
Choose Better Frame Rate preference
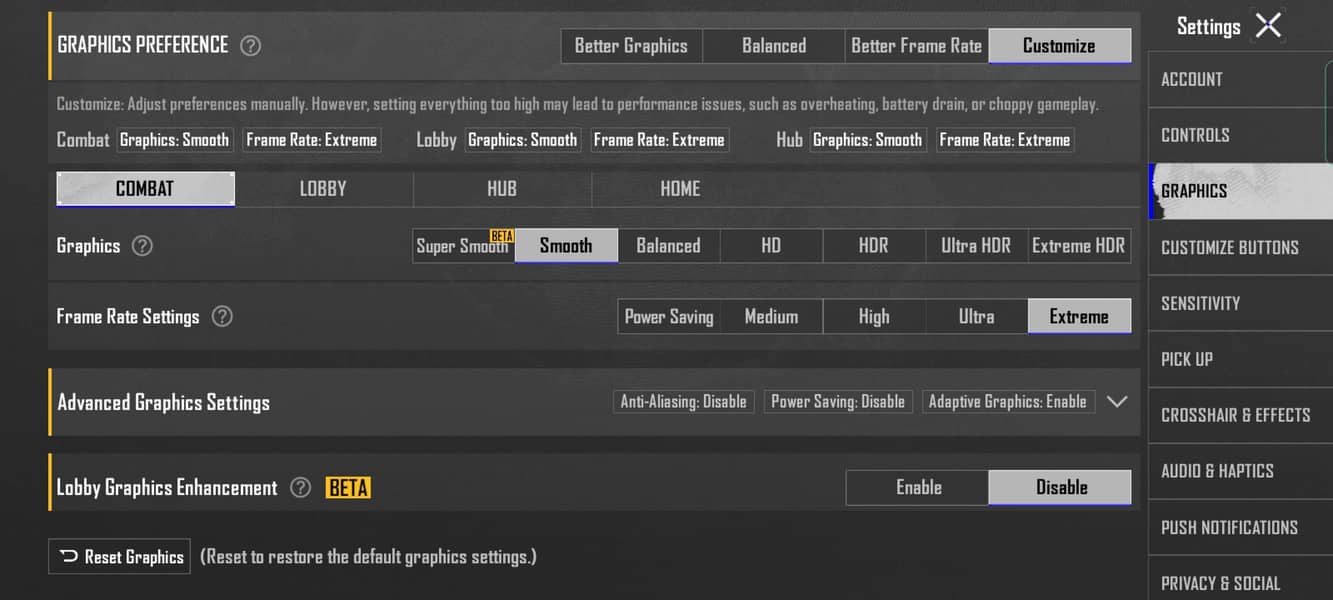917,46
